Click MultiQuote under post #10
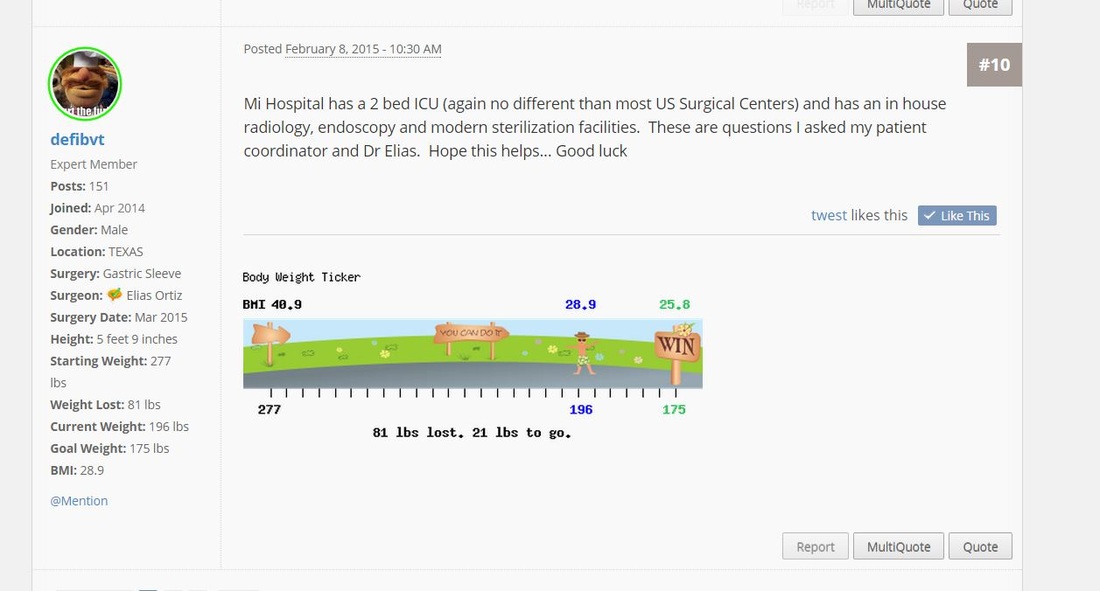1100x591 pixels. [x=898, y=546]
